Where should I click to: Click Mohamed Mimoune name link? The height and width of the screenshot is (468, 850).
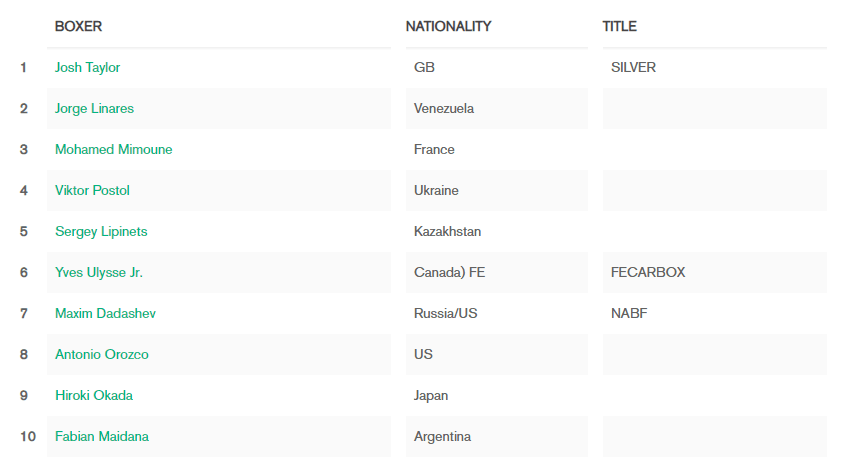[114, 149]
